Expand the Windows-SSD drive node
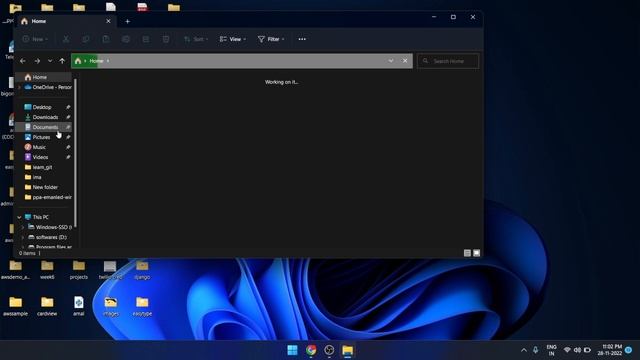 22,227
